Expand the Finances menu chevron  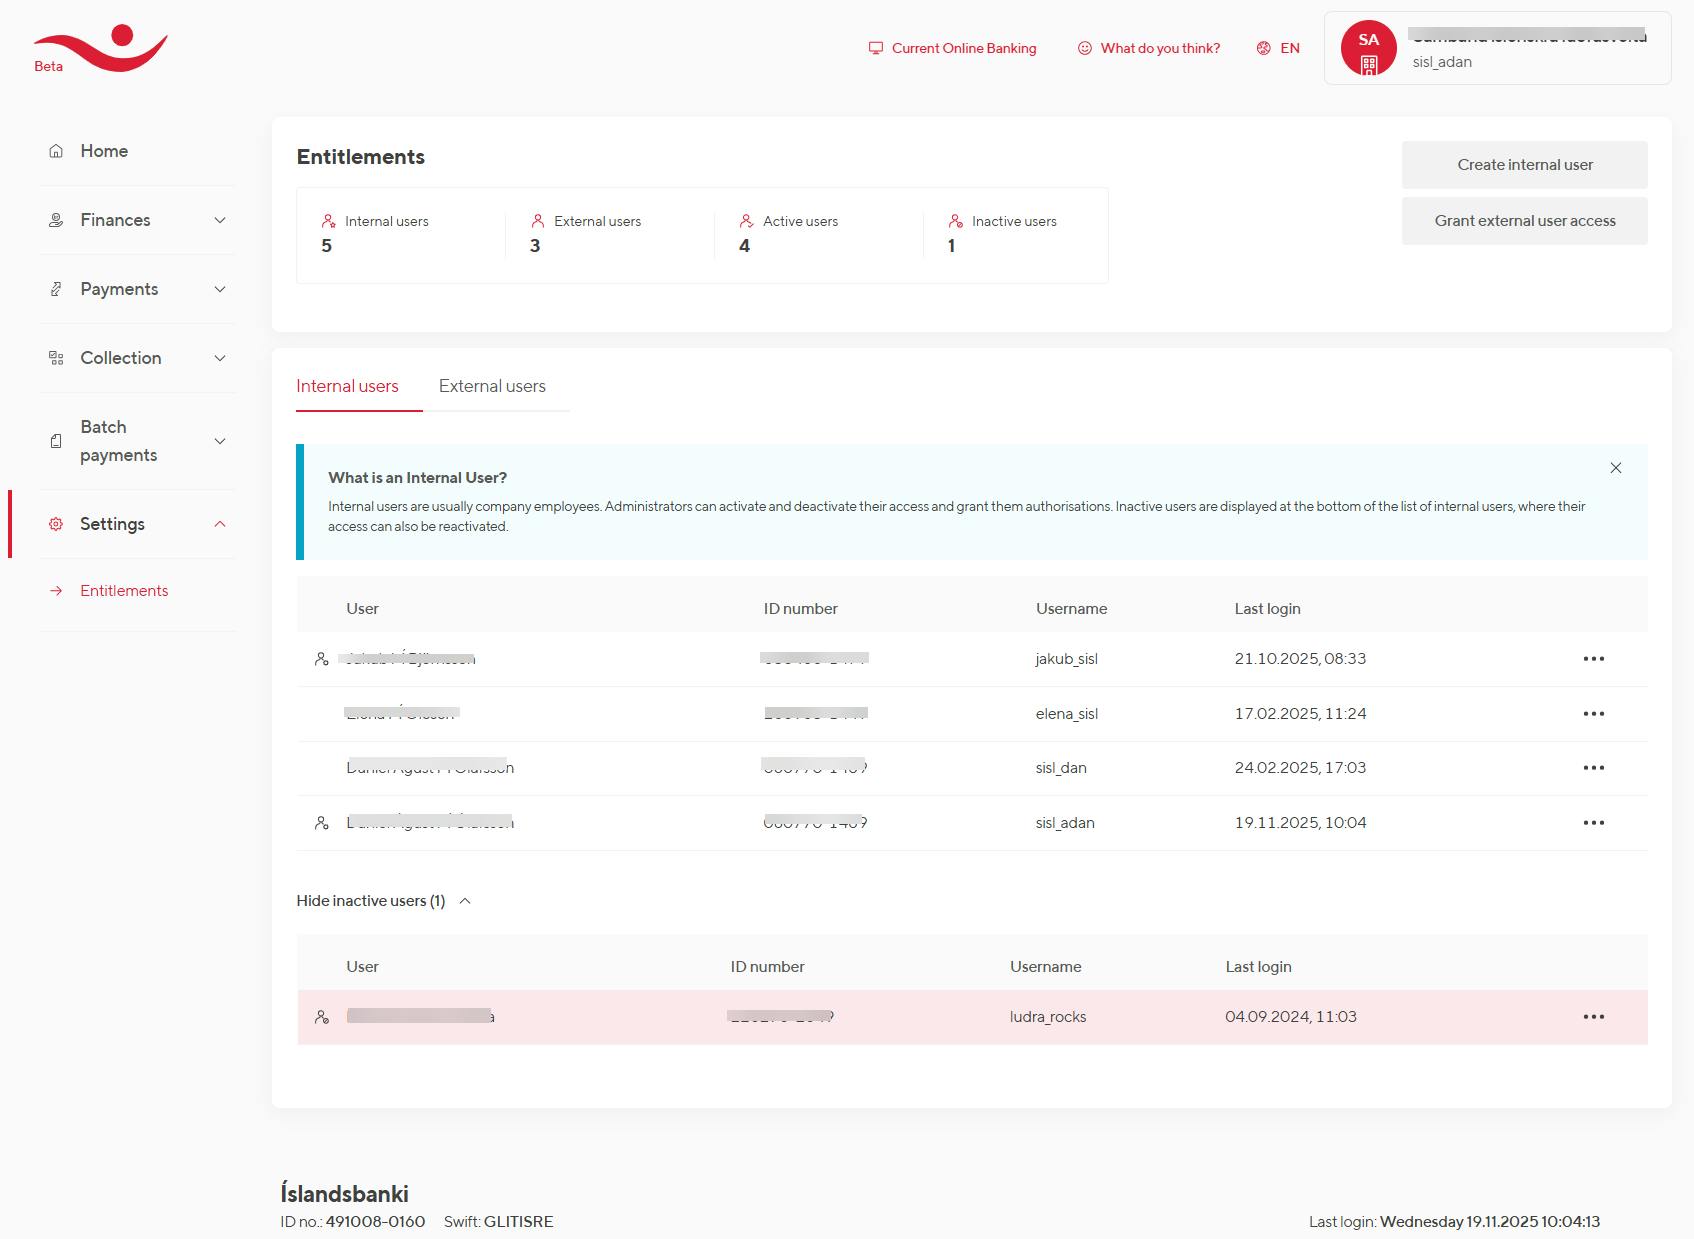(x=220, y=220)
